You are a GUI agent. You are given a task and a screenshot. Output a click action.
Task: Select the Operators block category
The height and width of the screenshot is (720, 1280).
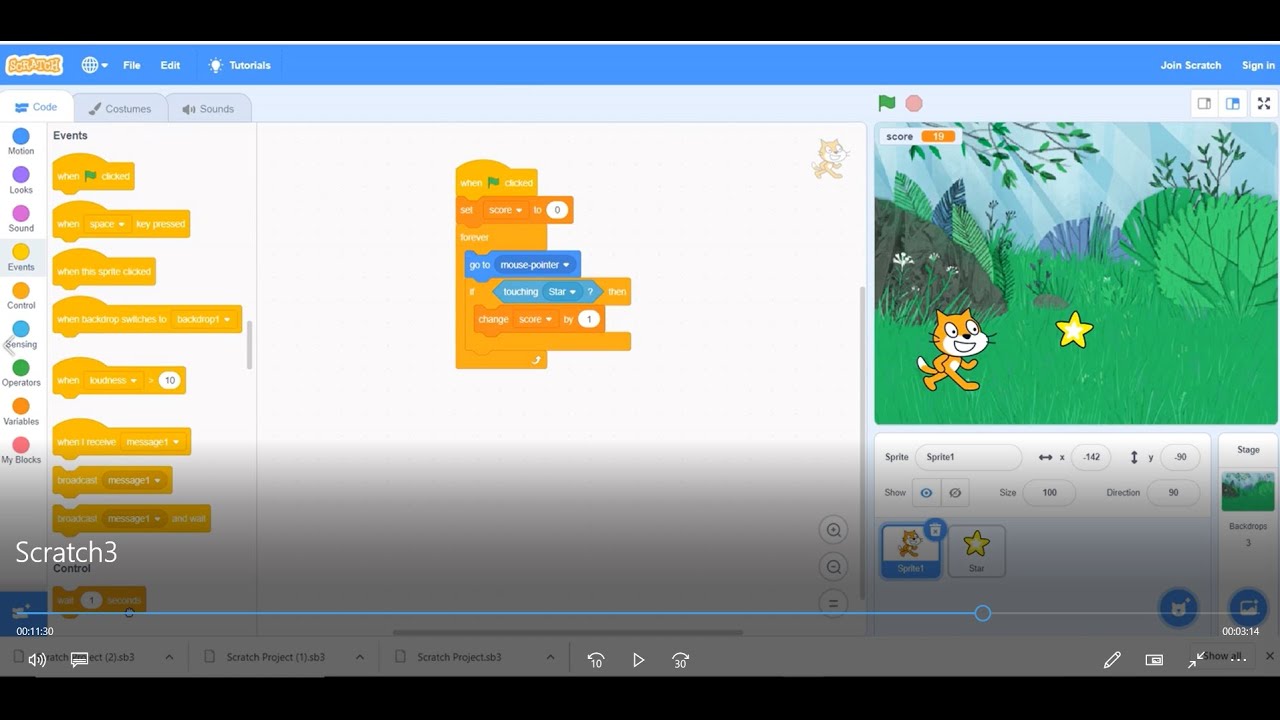click(x=21, y=373)
